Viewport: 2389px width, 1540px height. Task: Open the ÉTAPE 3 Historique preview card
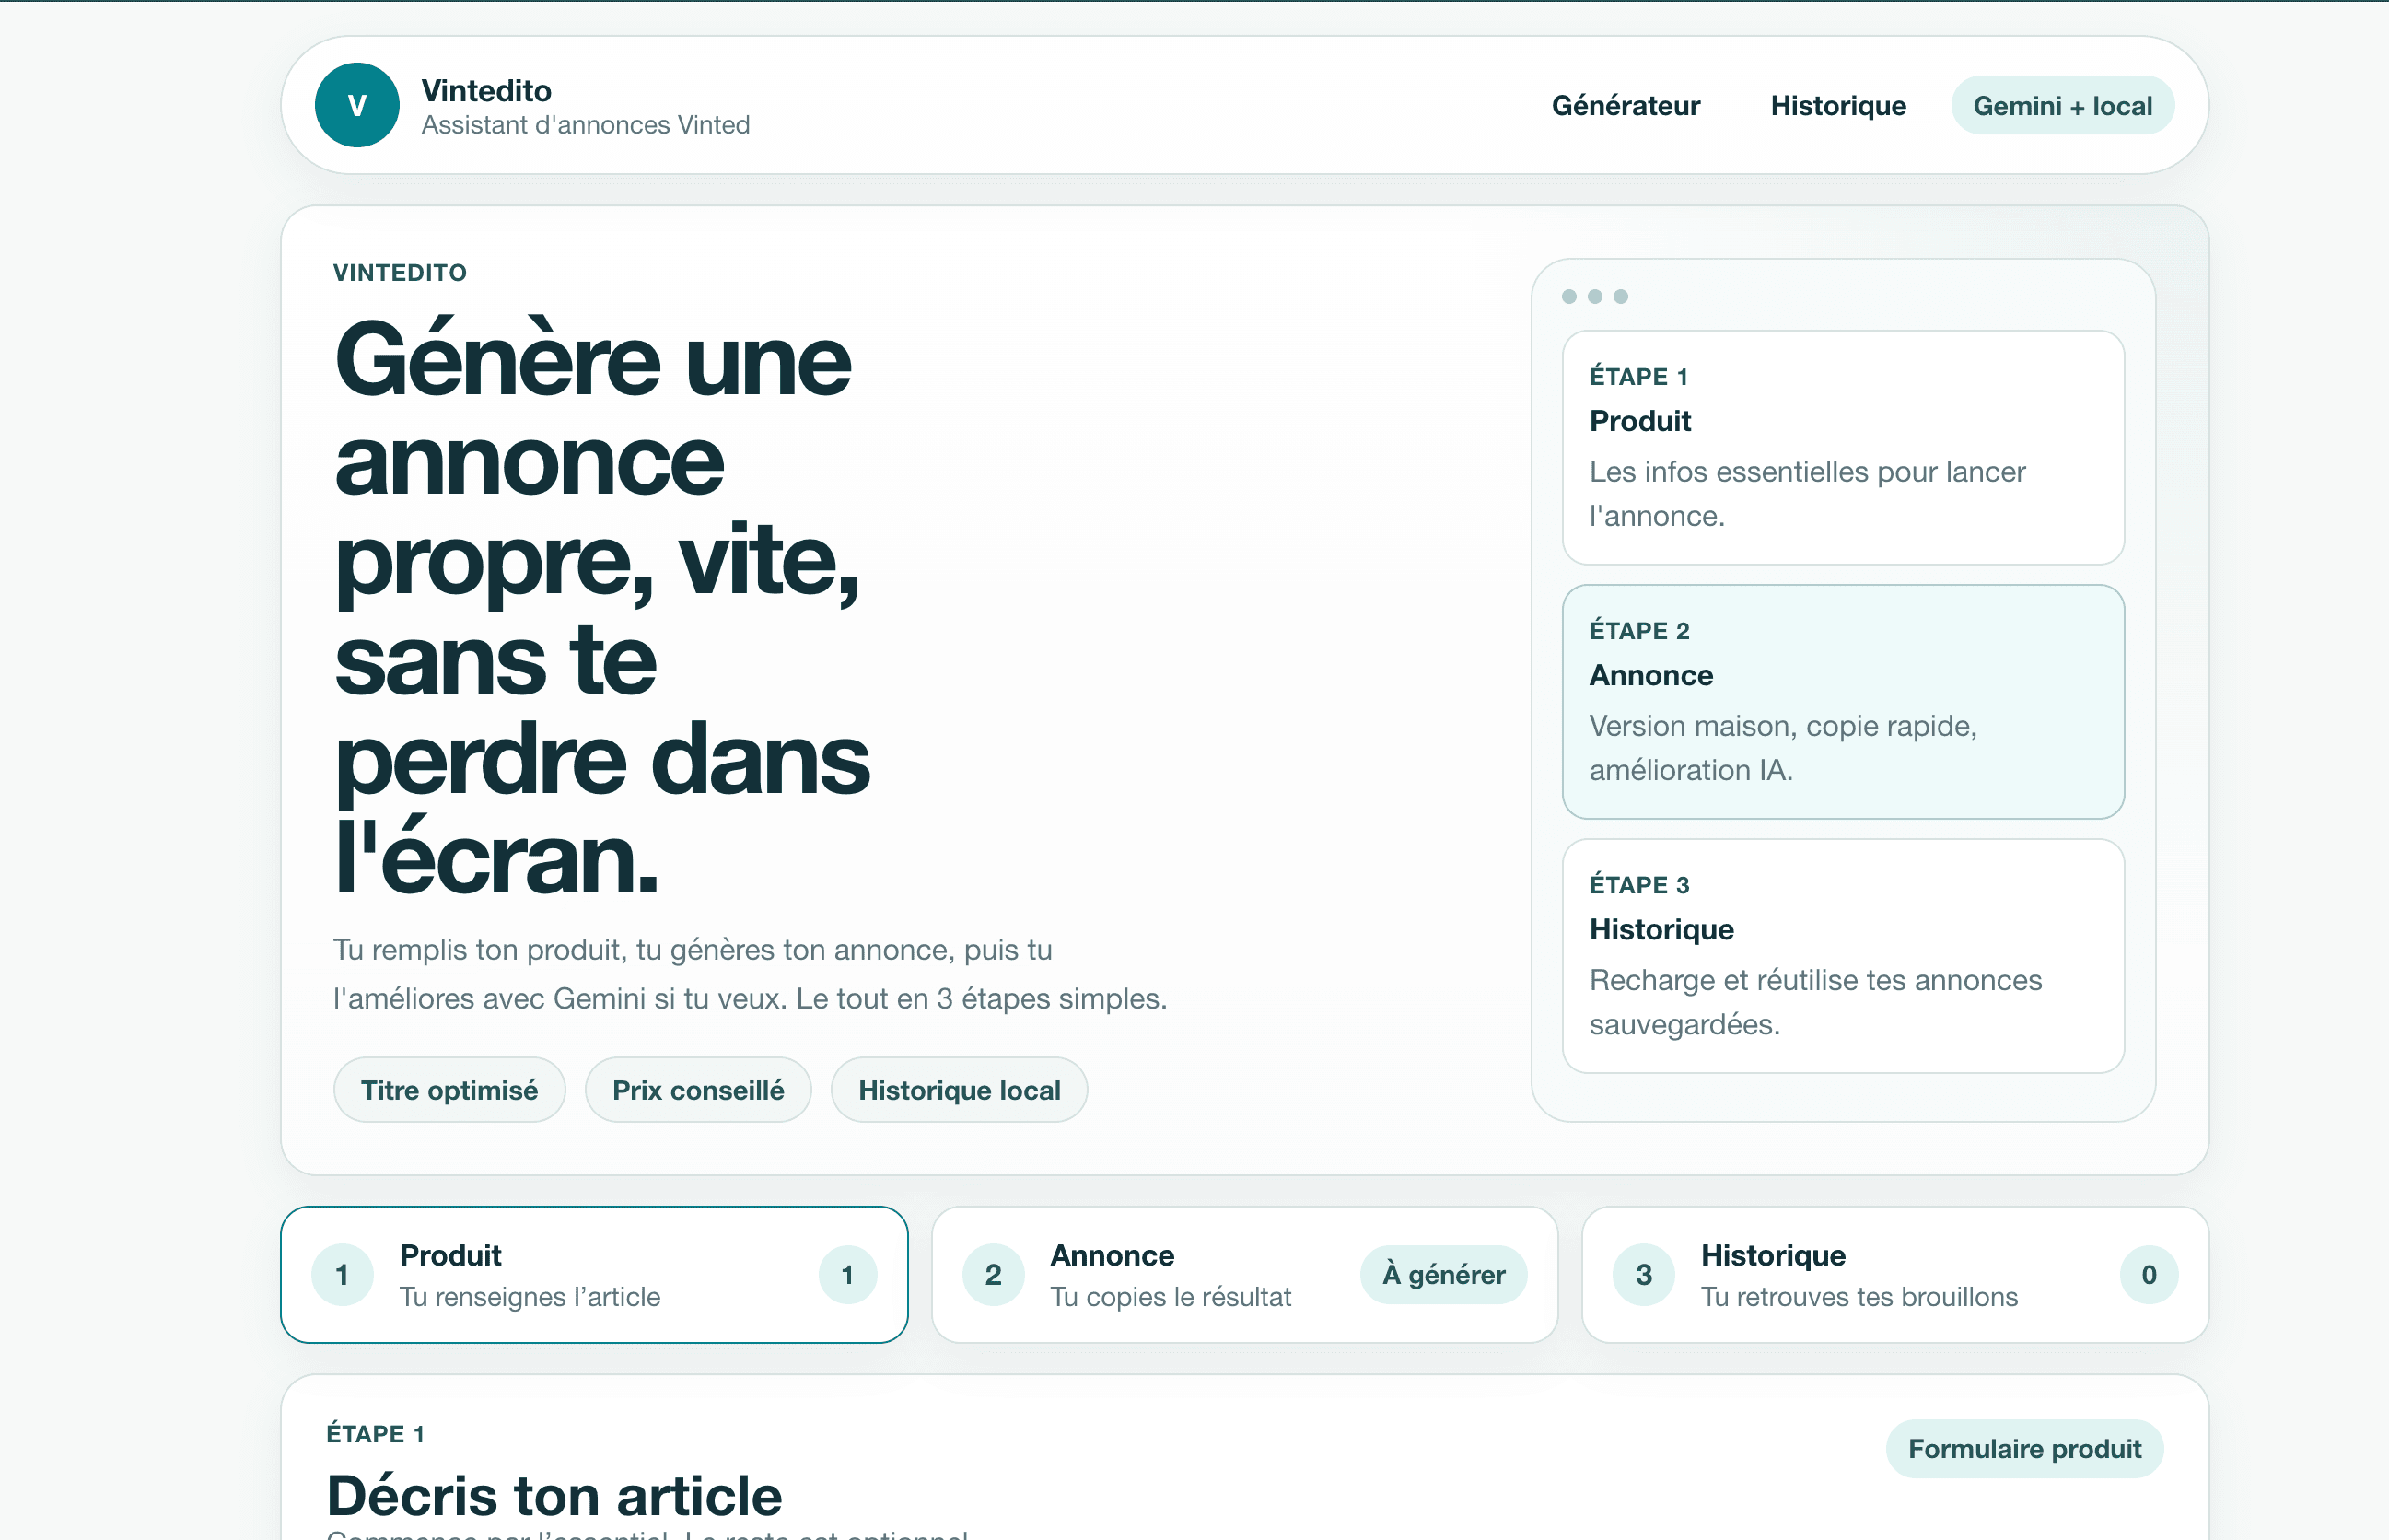pos(1843,956)
